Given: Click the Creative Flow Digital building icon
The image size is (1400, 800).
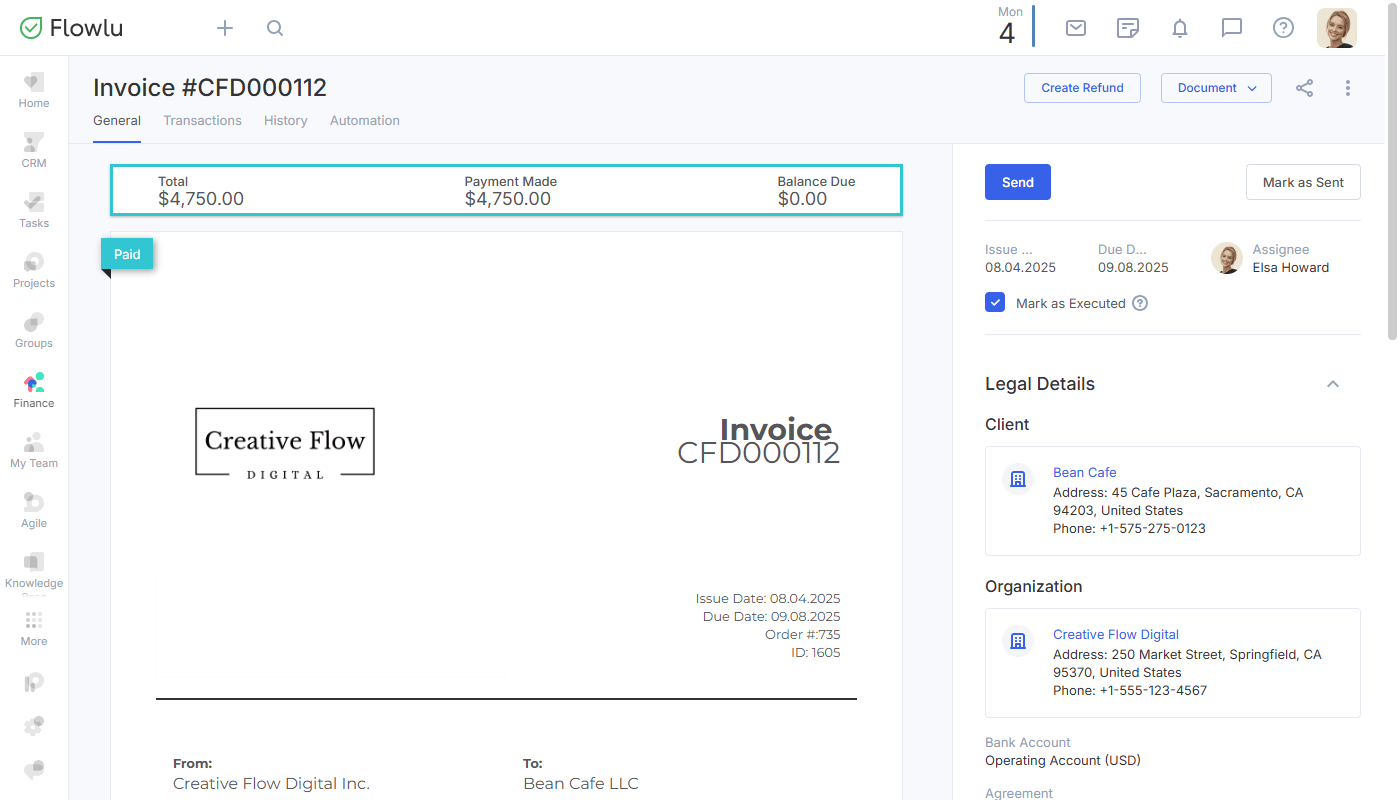Looking at the screenshot, I should pyautogui.click(x=1018, y=641).
